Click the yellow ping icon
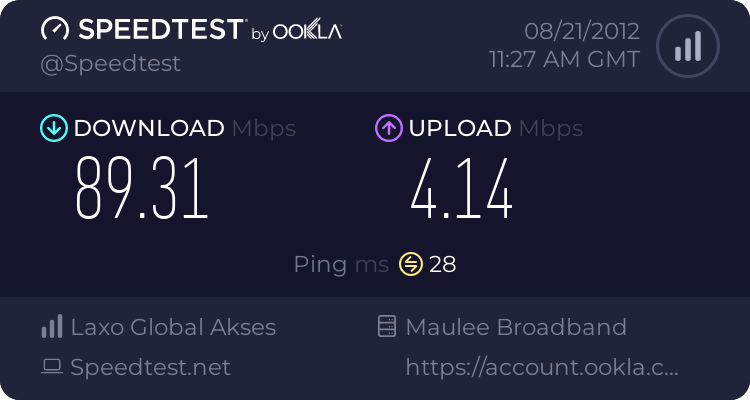 click(411, 264)
